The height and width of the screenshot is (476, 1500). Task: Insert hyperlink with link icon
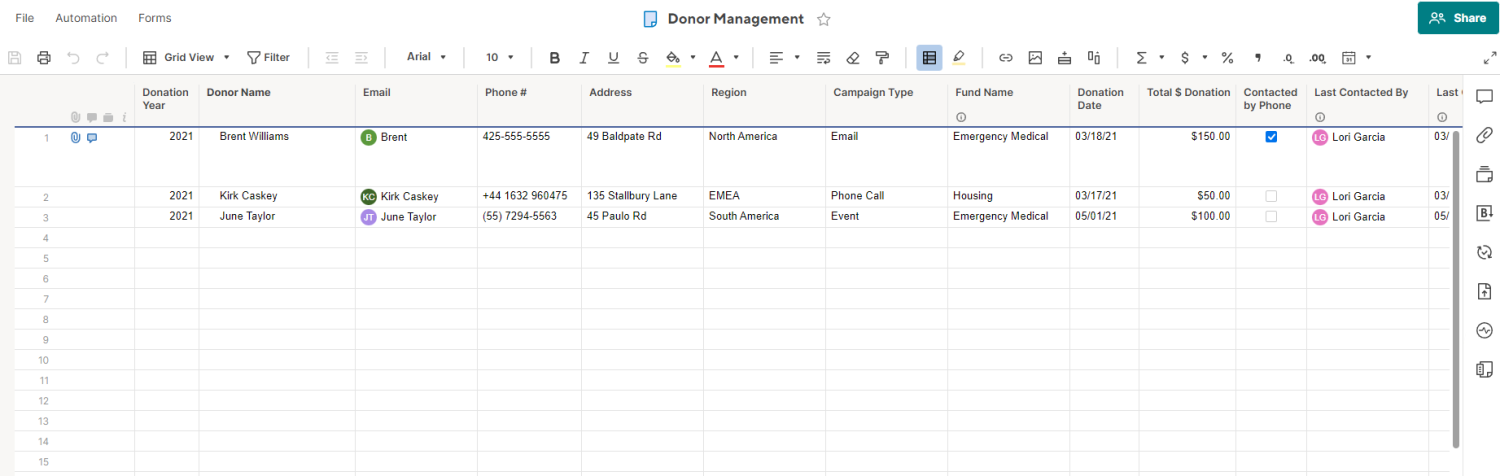1006,58
